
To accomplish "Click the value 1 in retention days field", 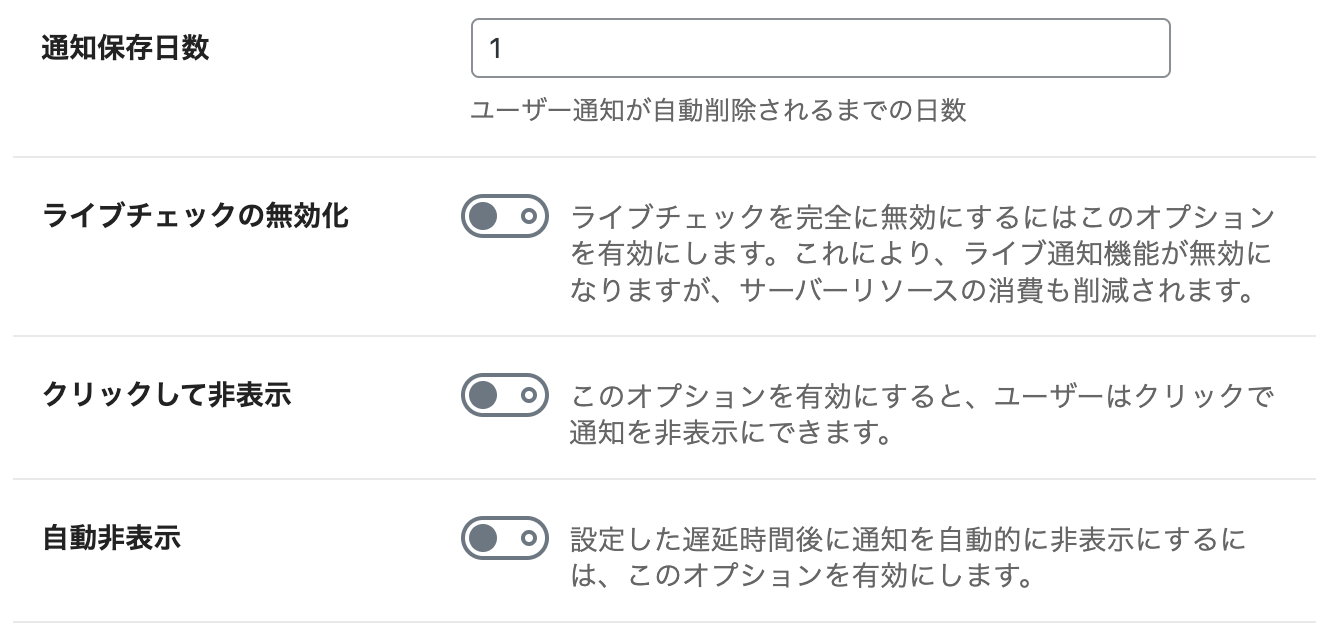I will pyautogui.click(x=494, y=48).
